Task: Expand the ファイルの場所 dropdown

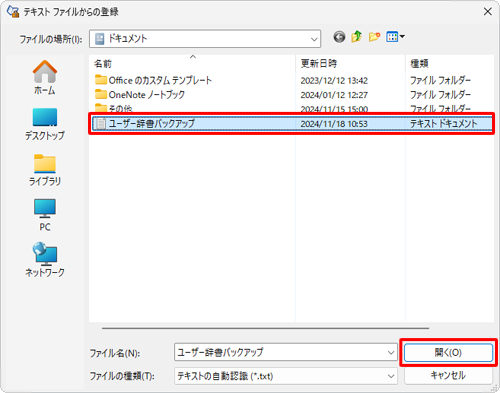Action: 314,39
